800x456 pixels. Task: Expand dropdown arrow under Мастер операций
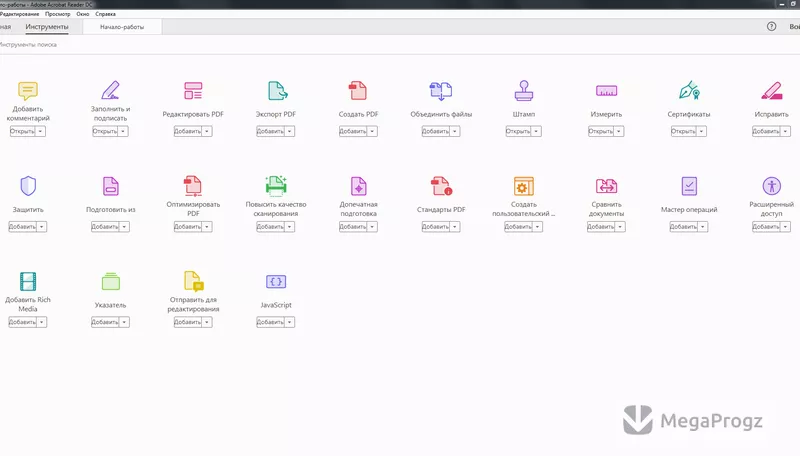click(703, 226)
